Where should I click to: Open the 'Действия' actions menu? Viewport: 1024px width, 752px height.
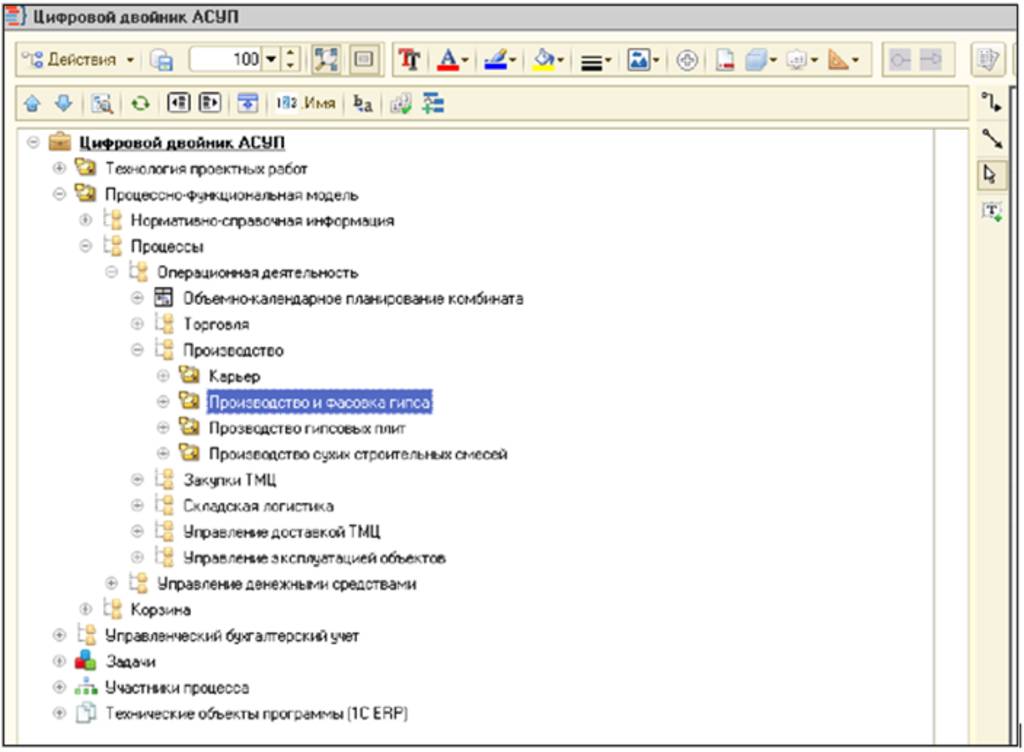click(x=80, y=60)
